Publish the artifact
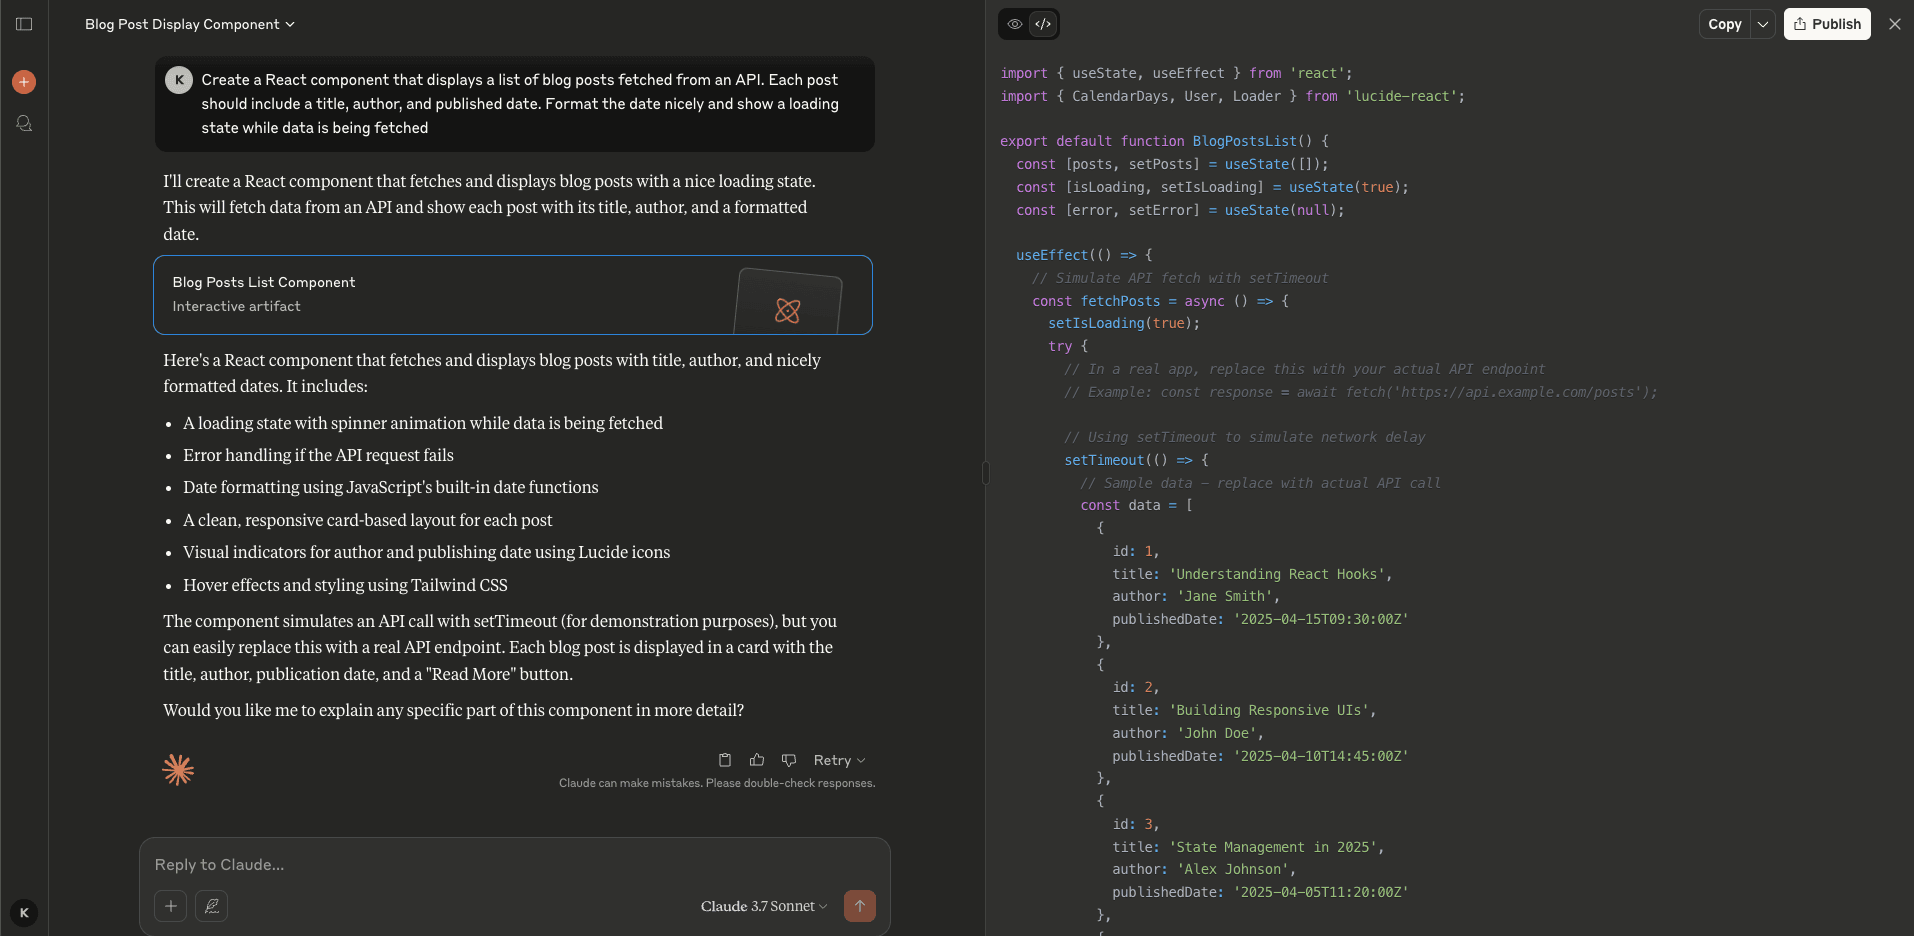 1827,24
